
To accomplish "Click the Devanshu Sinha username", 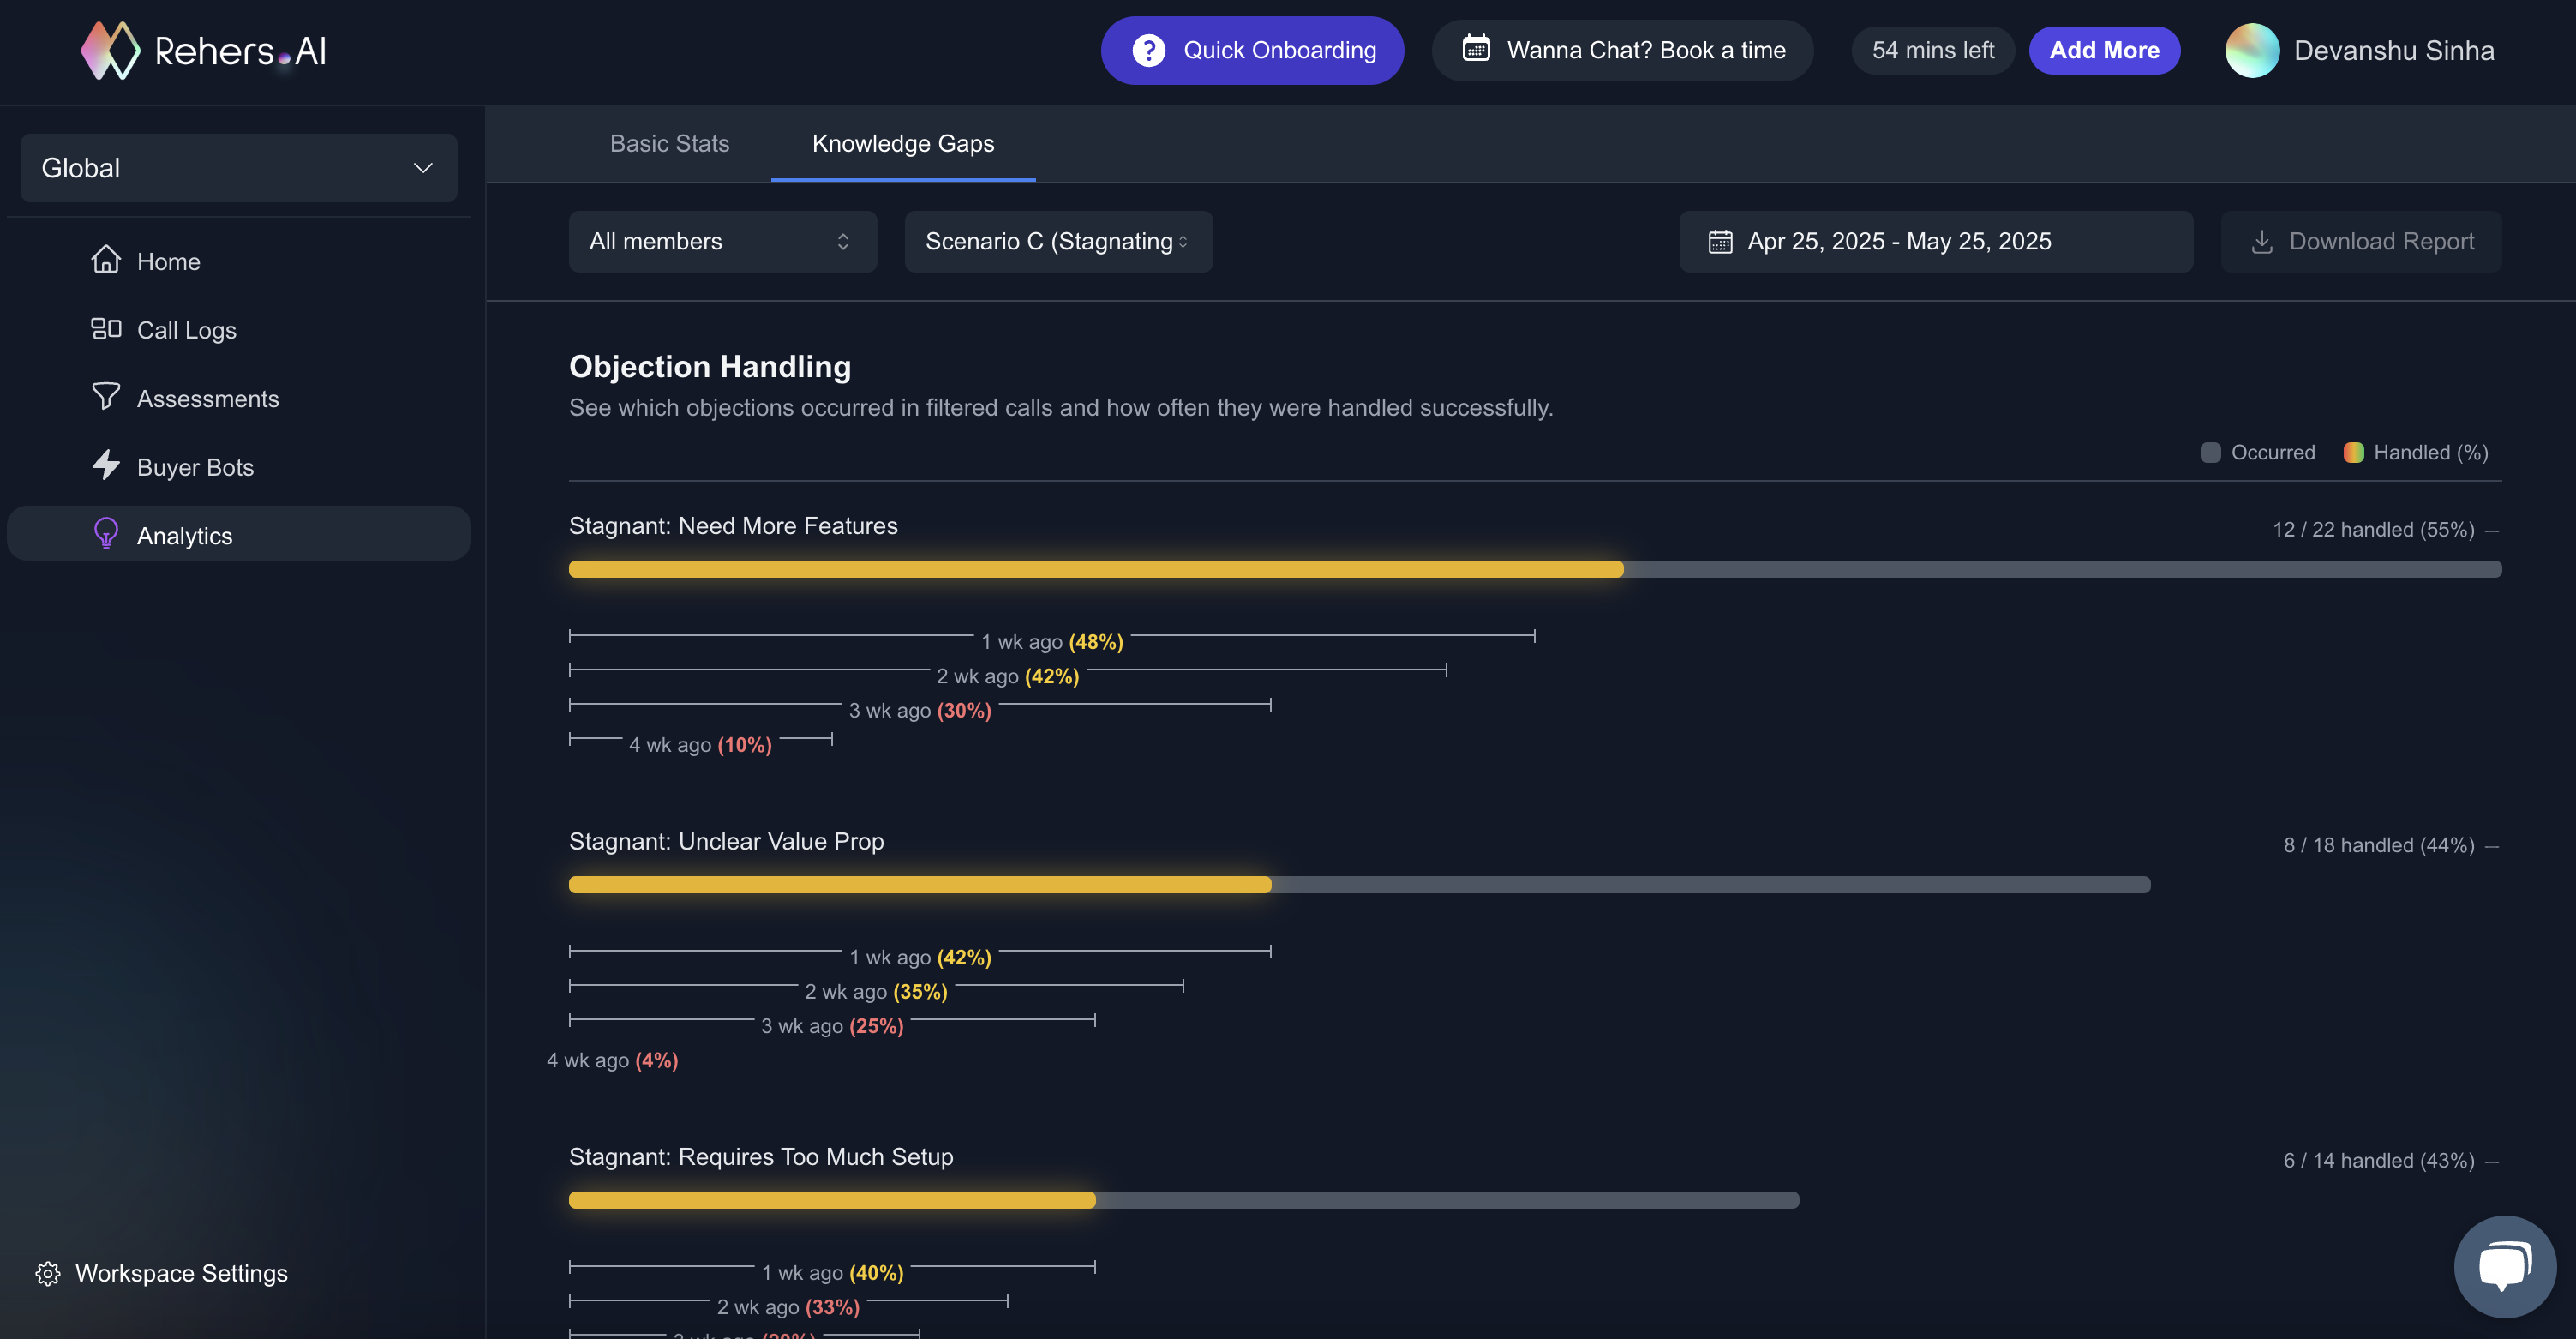I will pyautogui.click(x=2393, y=51).
